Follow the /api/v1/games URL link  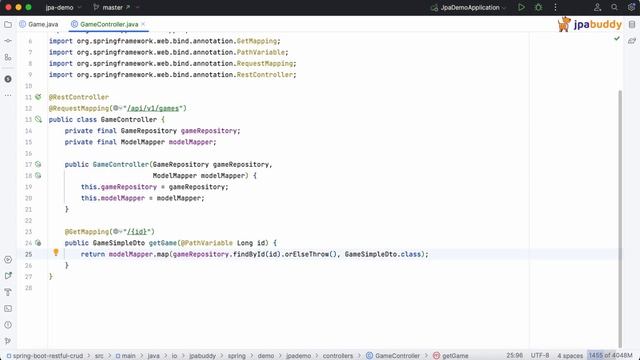[153, 108]
